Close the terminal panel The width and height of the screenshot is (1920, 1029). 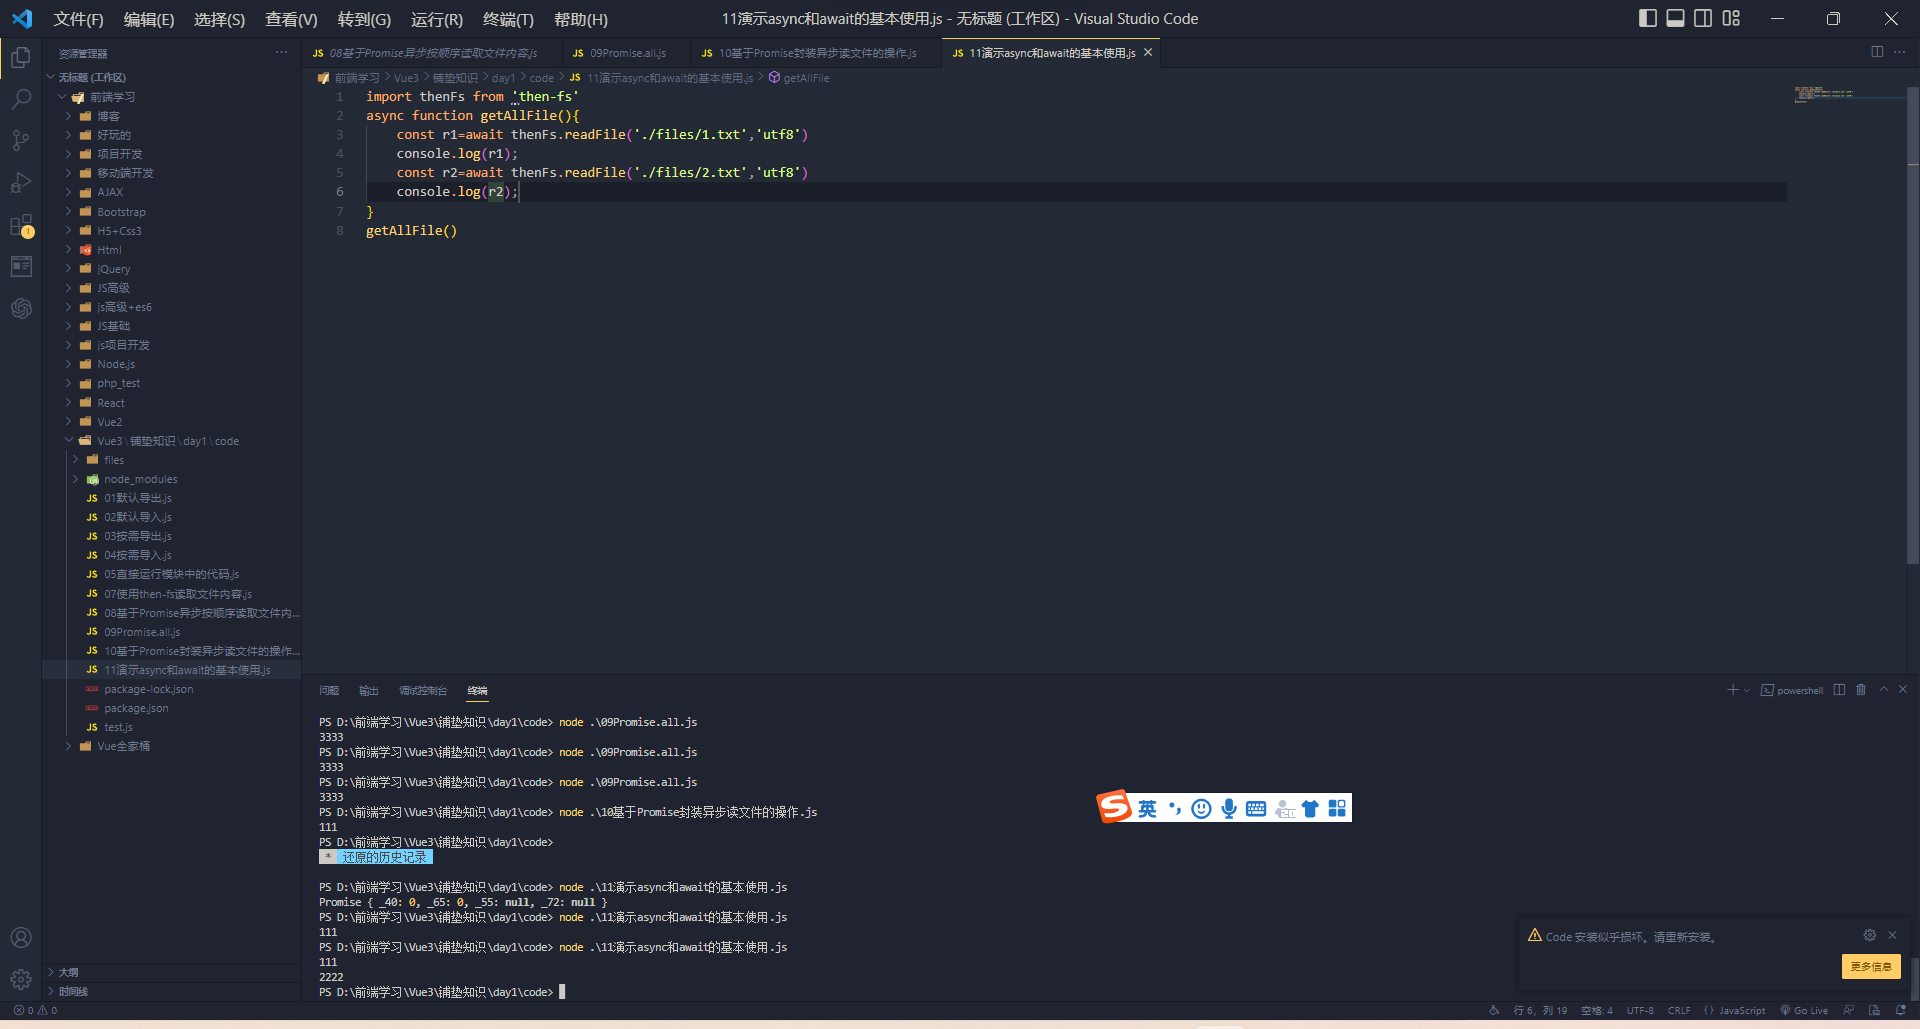click(1903, 690)
